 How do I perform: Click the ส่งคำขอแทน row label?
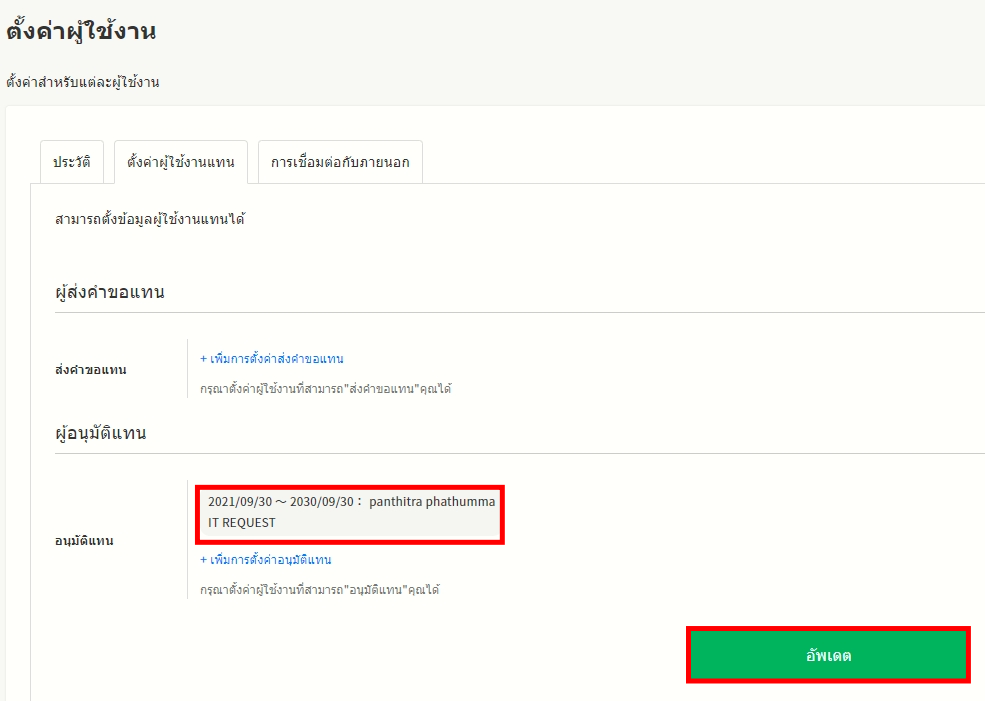coord(91,370)
